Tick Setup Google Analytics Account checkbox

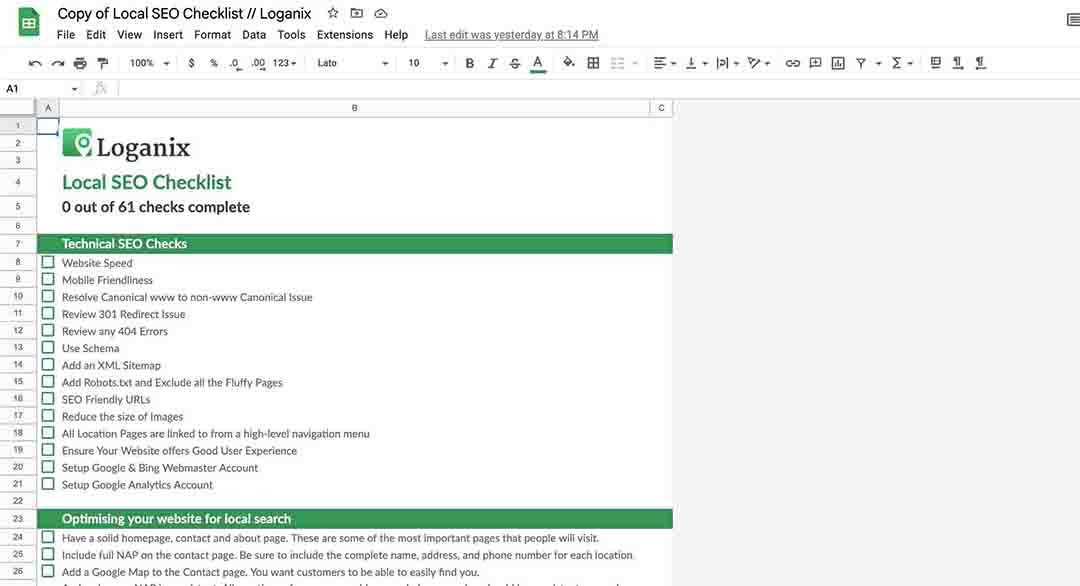coord(48,484)
